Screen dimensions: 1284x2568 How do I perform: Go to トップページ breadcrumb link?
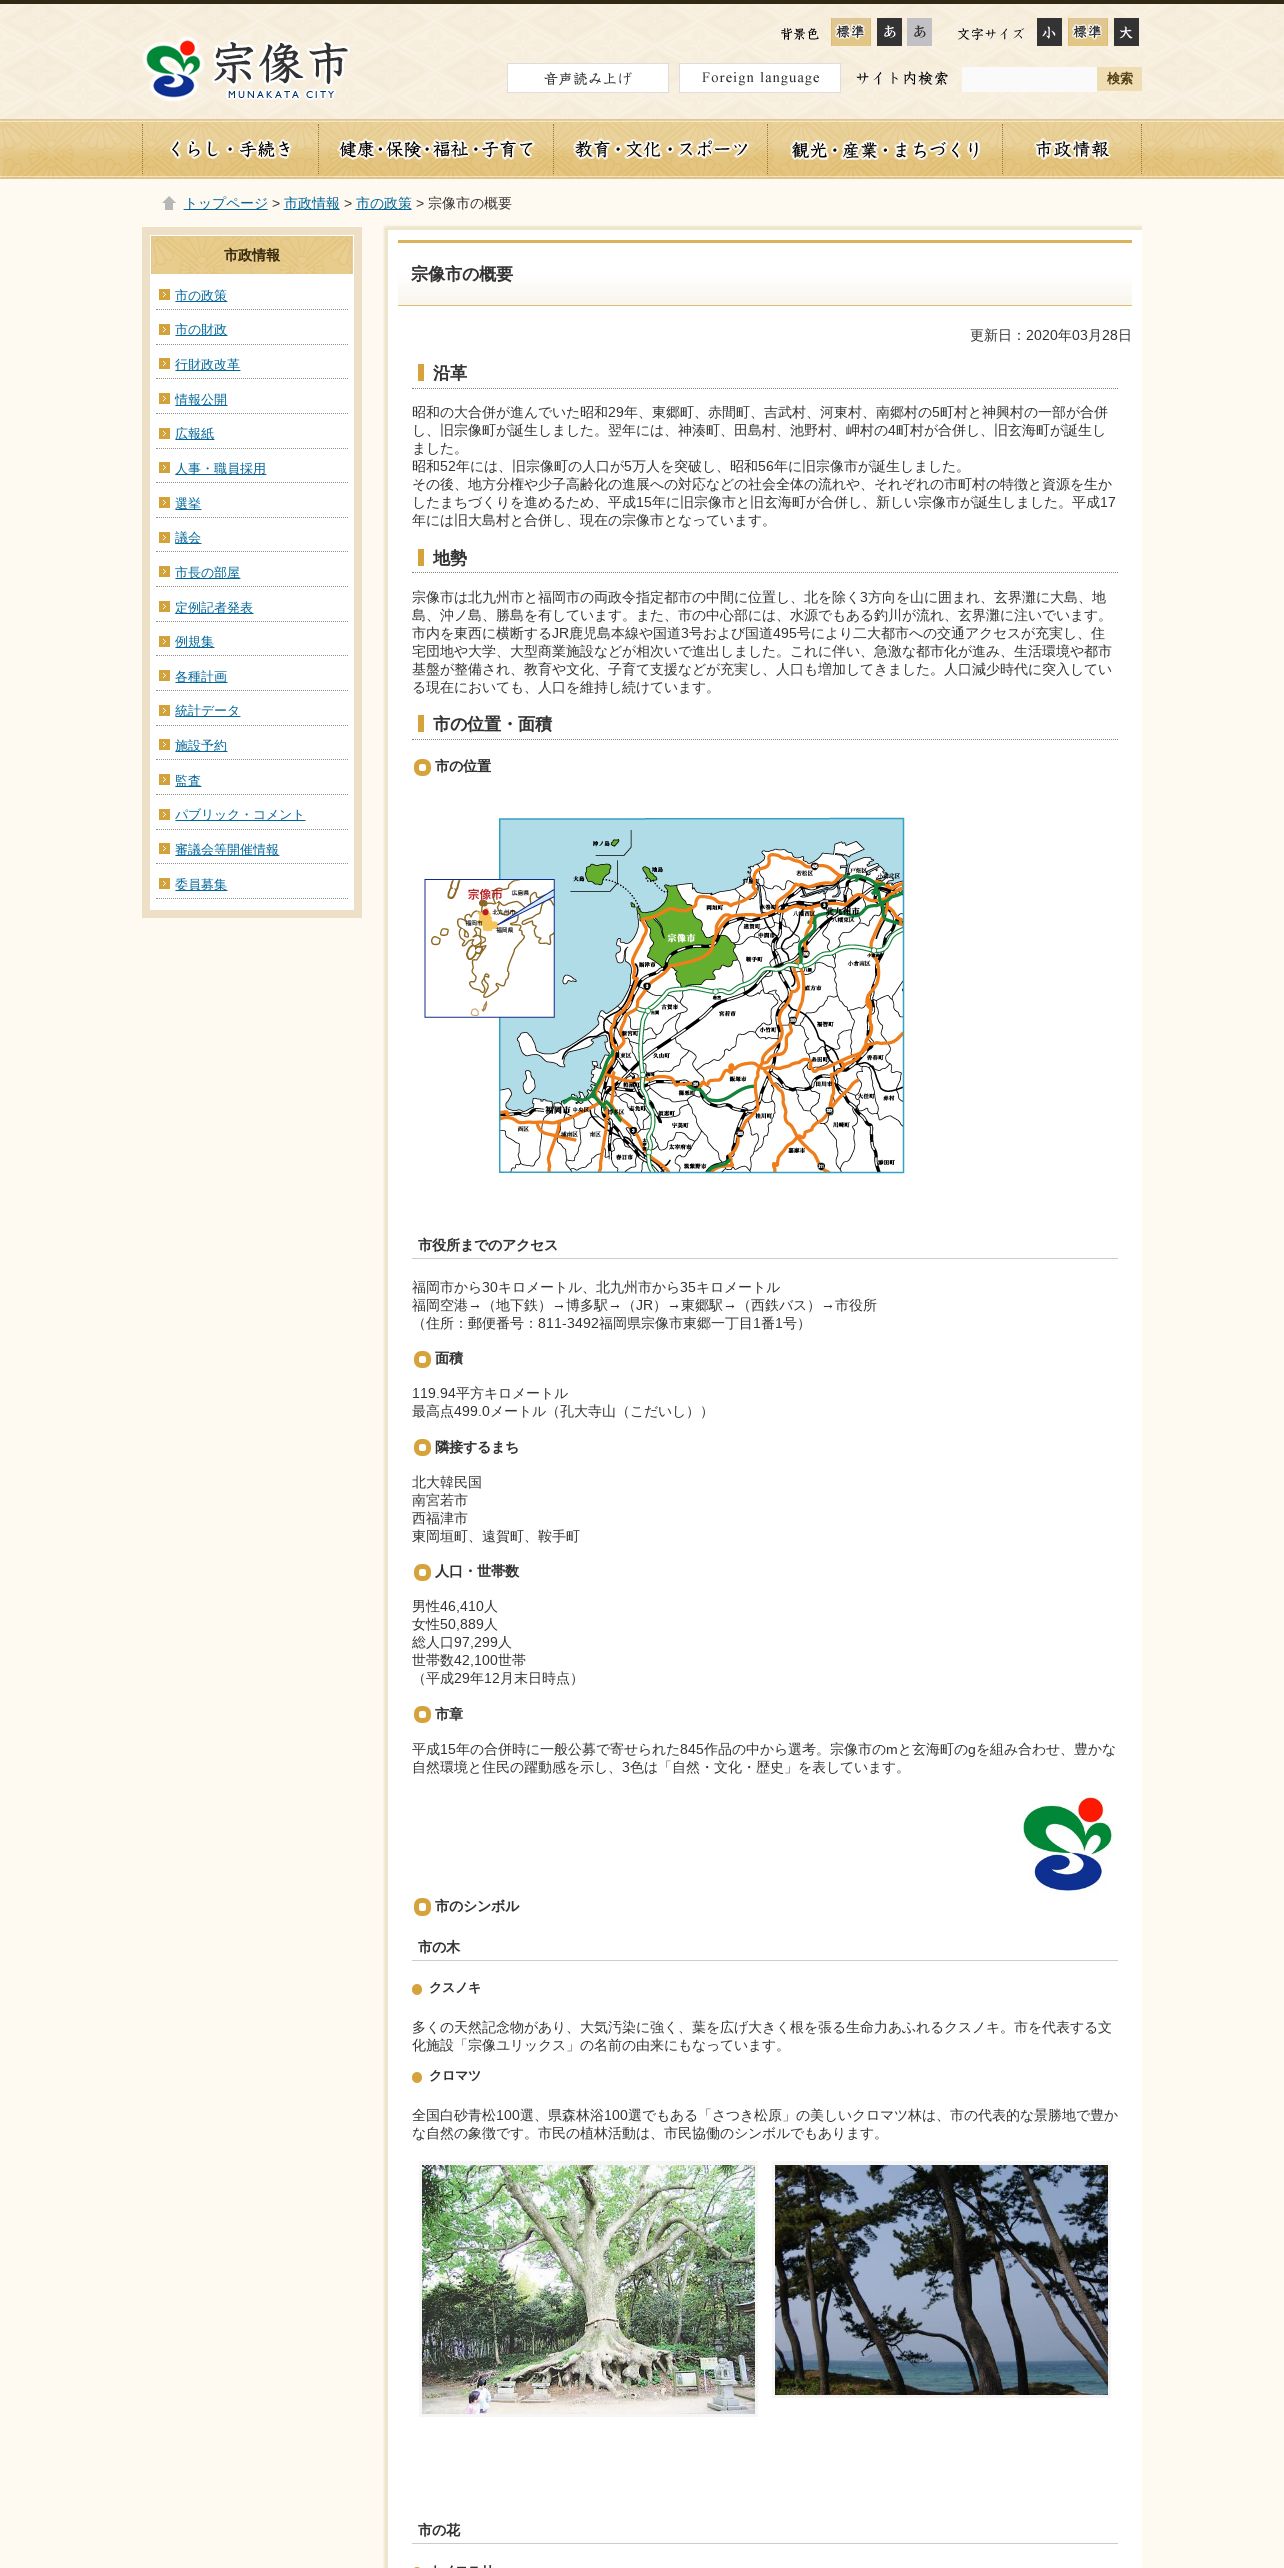(x=226, y=203)
